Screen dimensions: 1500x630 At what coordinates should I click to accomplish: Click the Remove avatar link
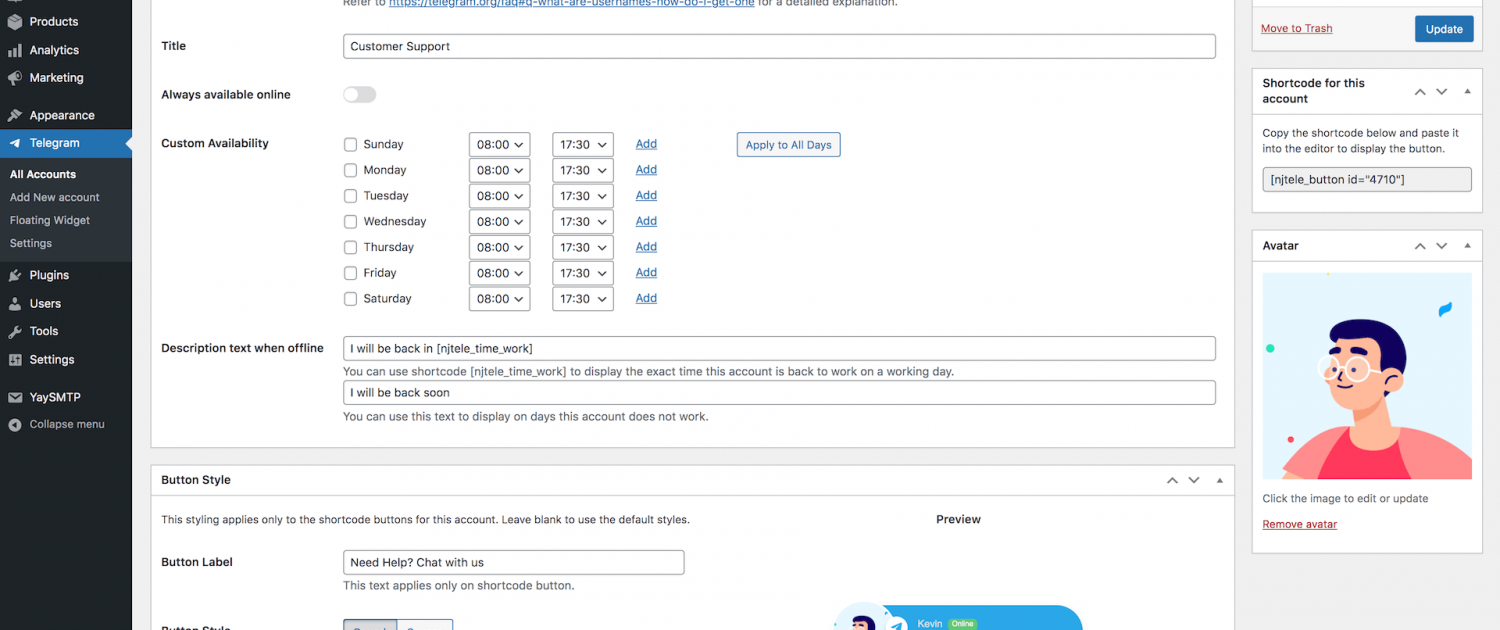[x=1299, y=524]
